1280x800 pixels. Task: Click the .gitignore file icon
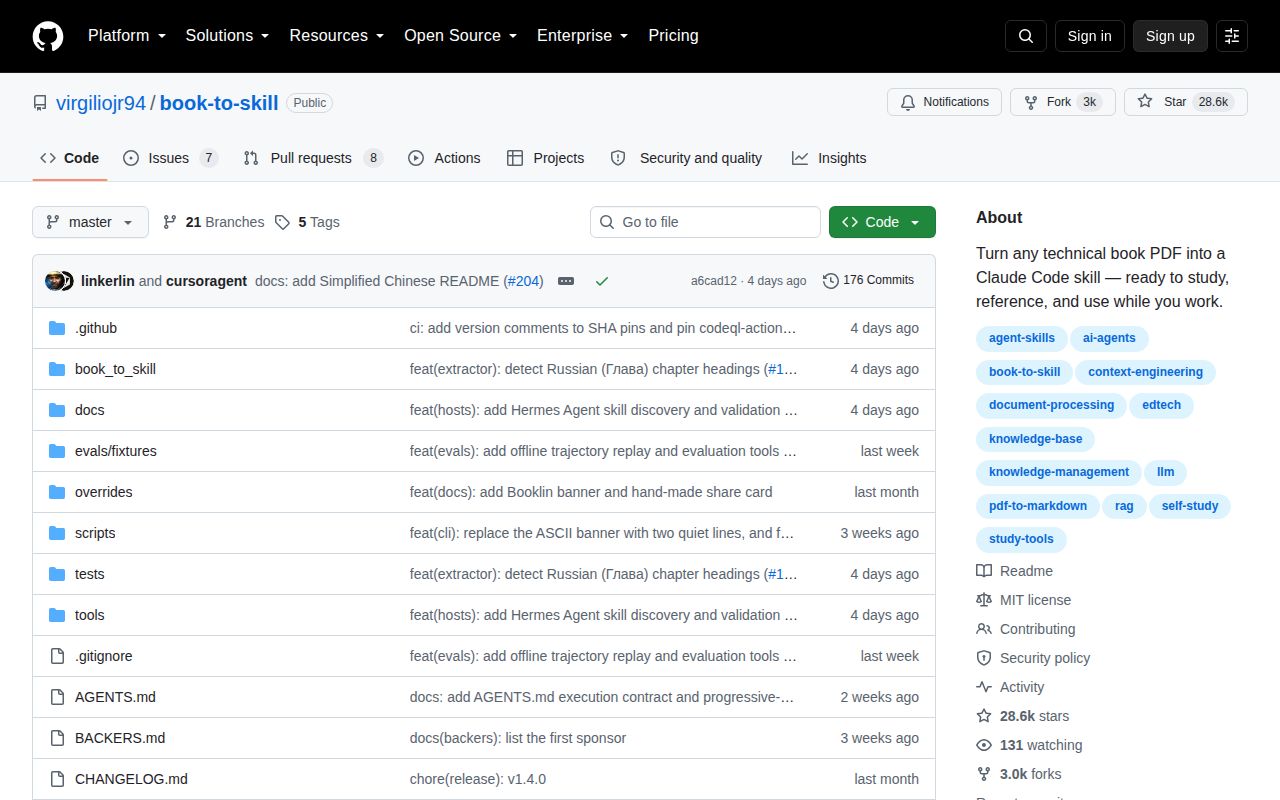click(x=57, y=656)
